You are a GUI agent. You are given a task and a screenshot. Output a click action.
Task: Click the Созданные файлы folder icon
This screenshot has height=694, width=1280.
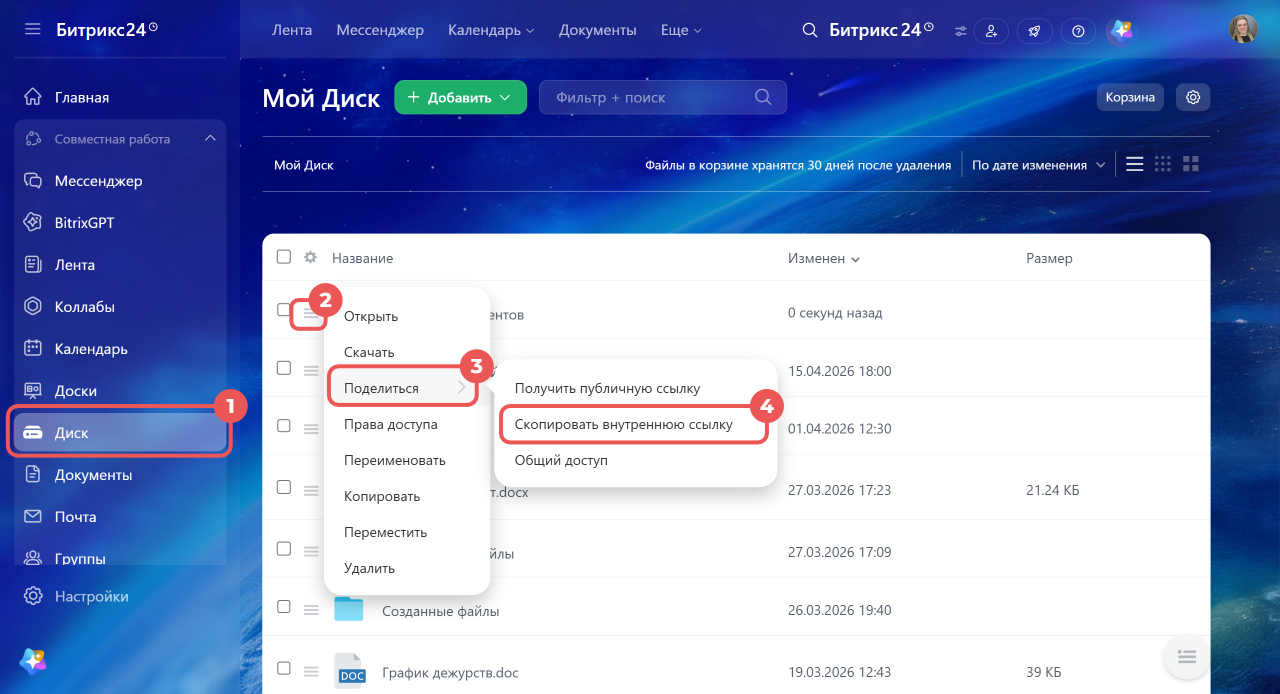click(349, 609)
